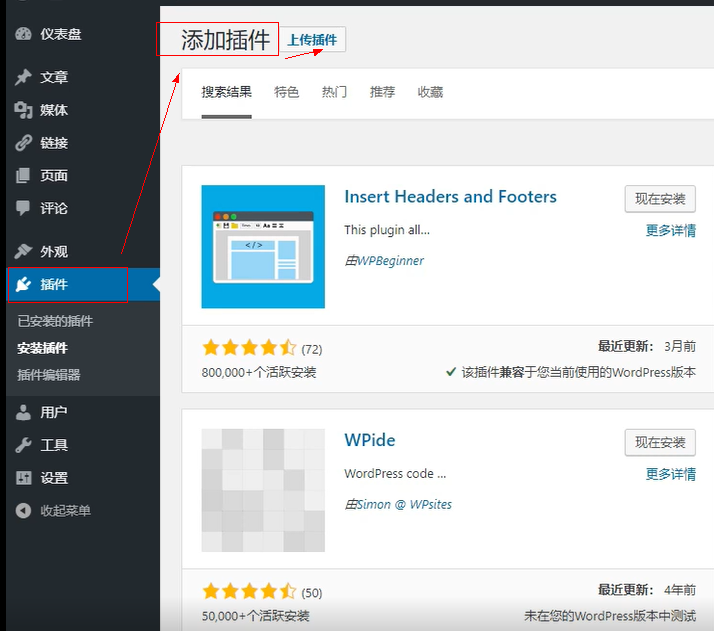Open 更多详情 for Insert Headers and Footers
Screen dimensions: 714x631
[670, 230]
